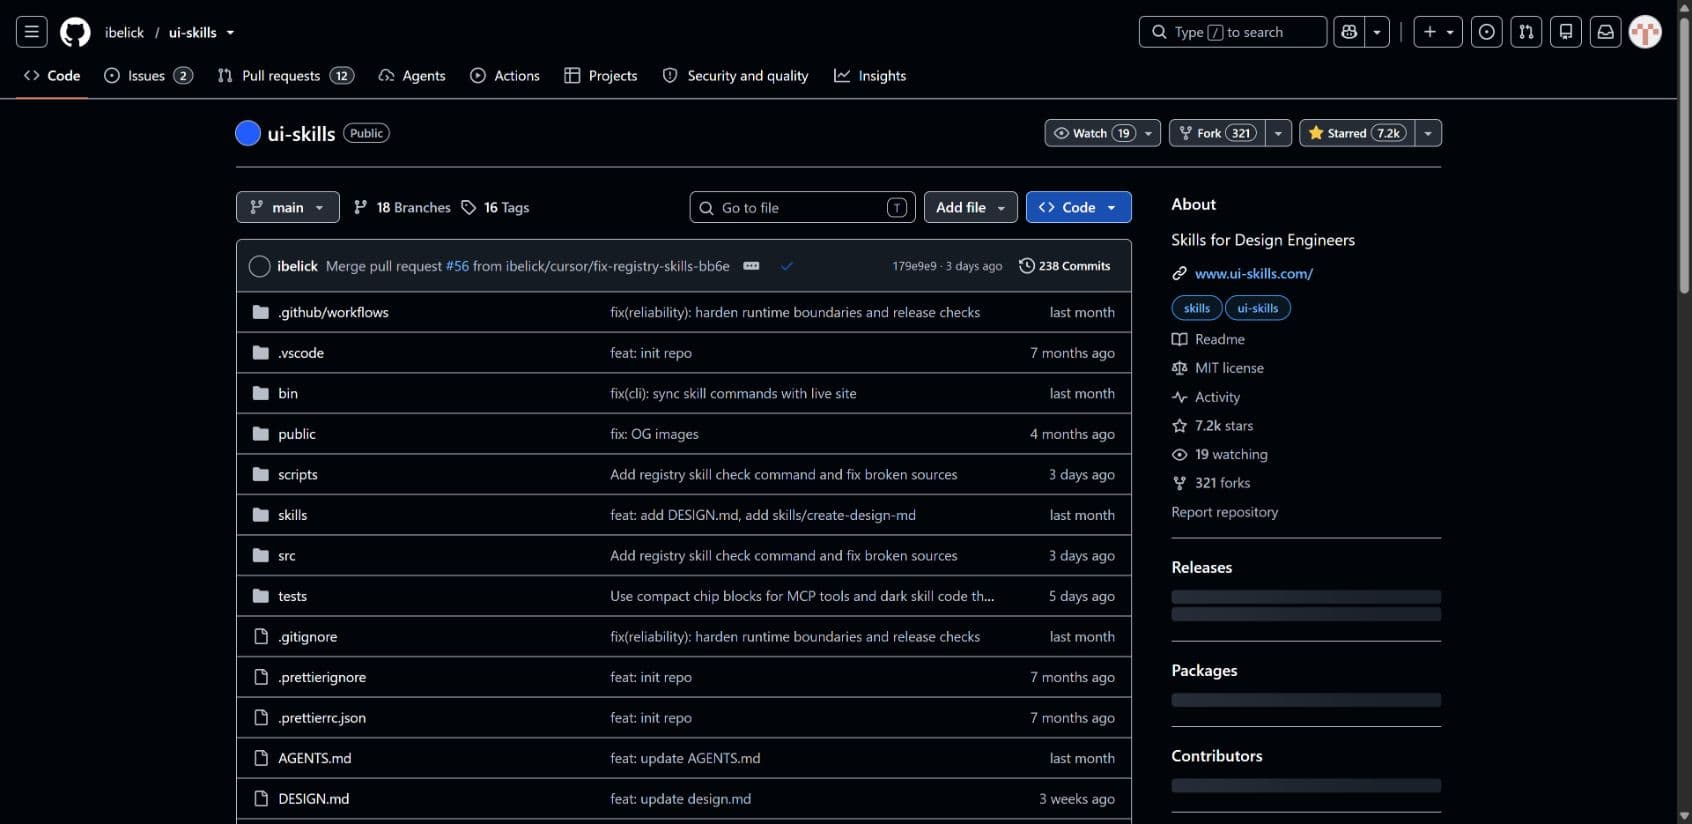
Task: Open the Issues inbox icon in header
Action: 1487,32
